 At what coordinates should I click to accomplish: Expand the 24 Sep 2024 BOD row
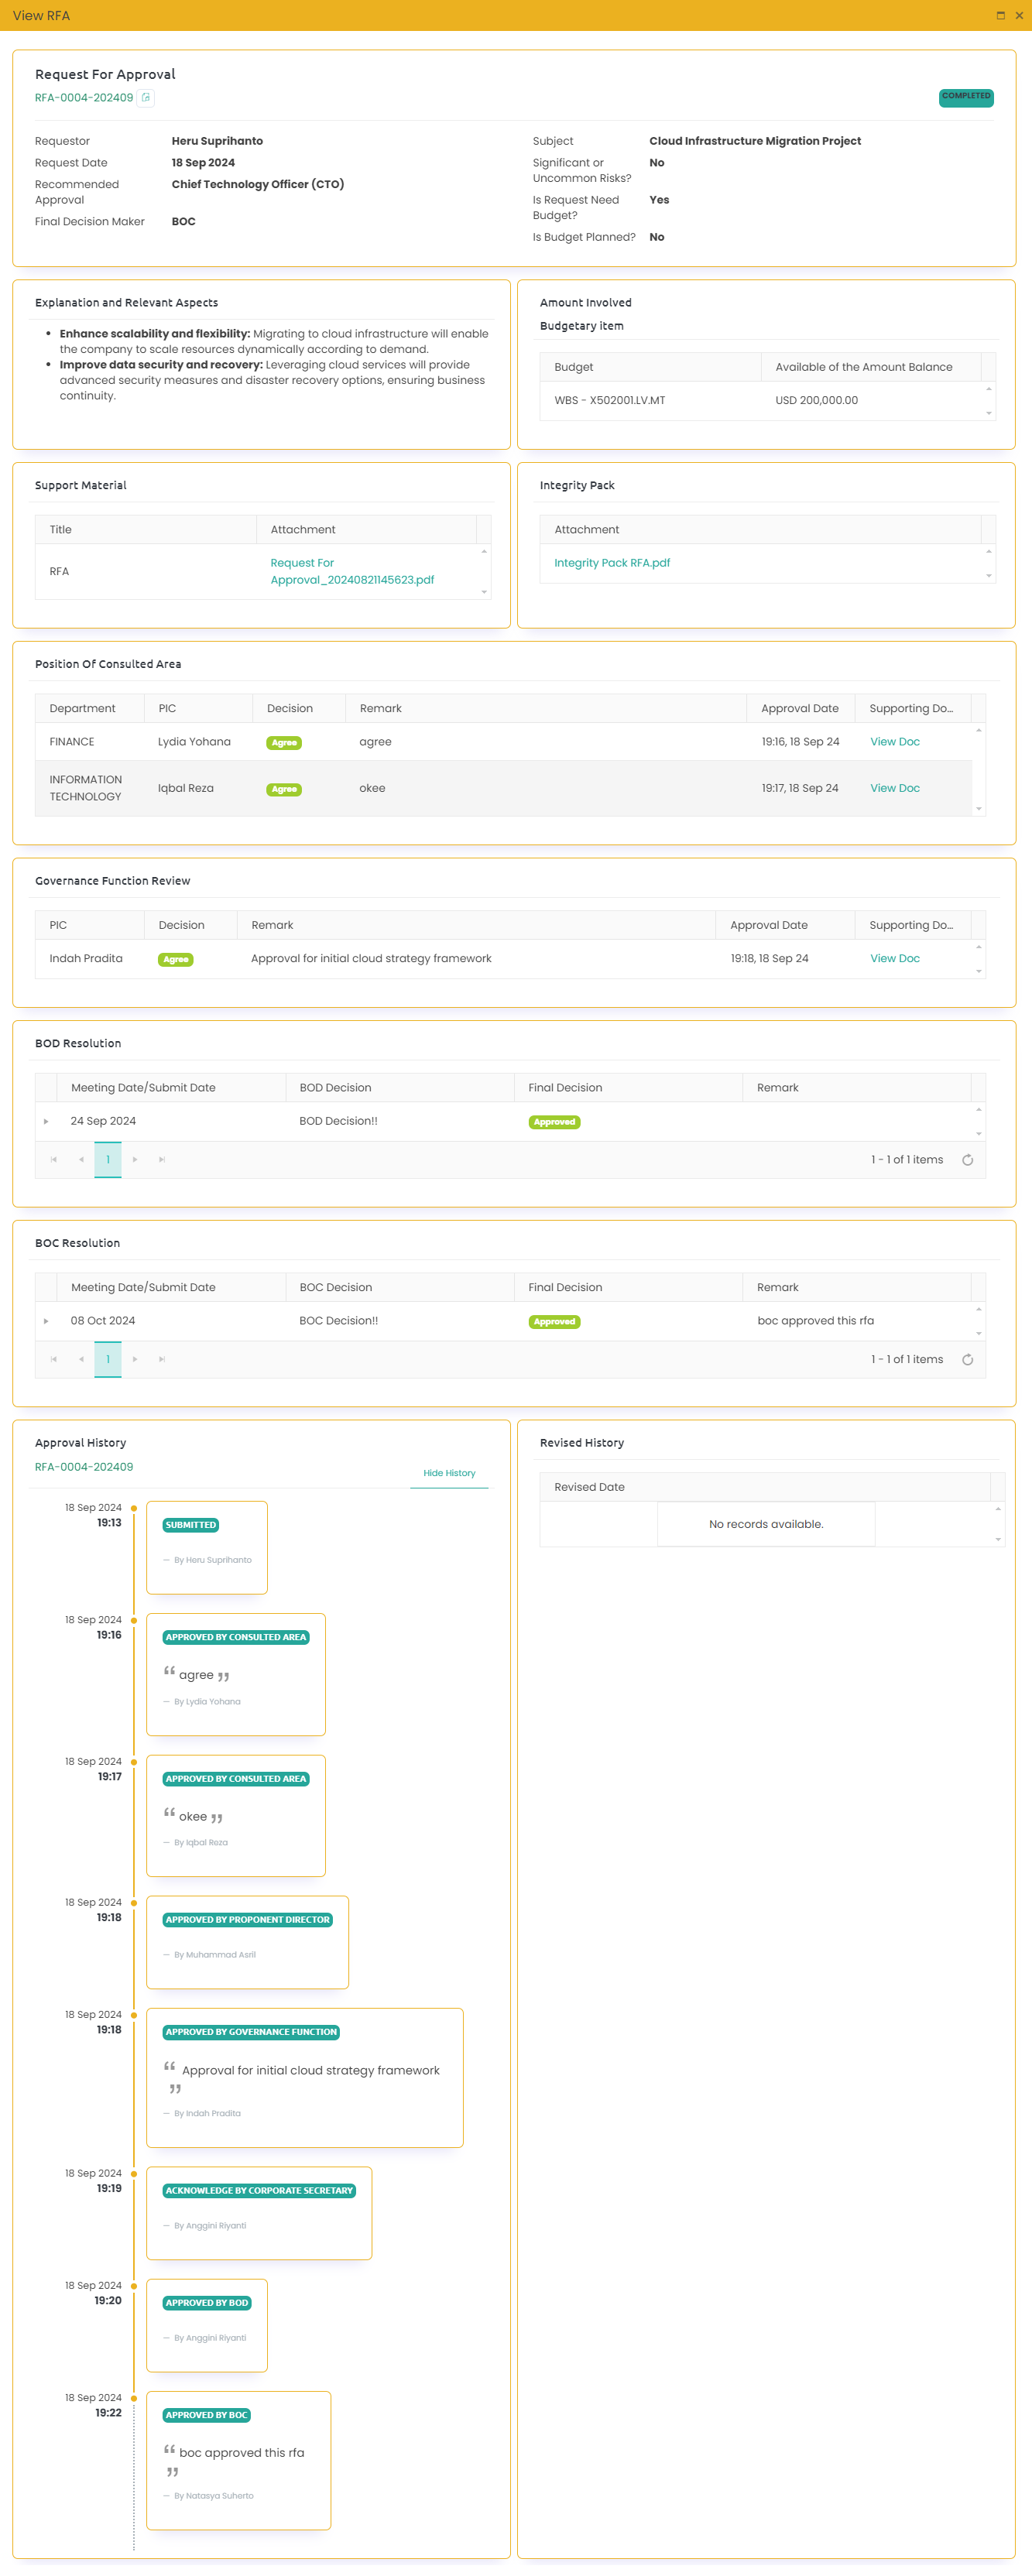pyautogui.click(x=46, y=1121)
